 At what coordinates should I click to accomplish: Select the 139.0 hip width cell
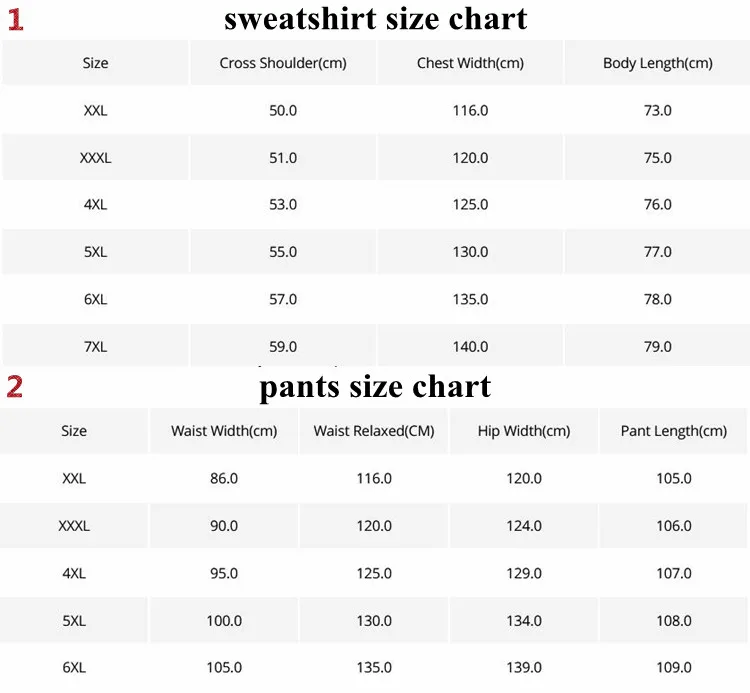point(524,668)
